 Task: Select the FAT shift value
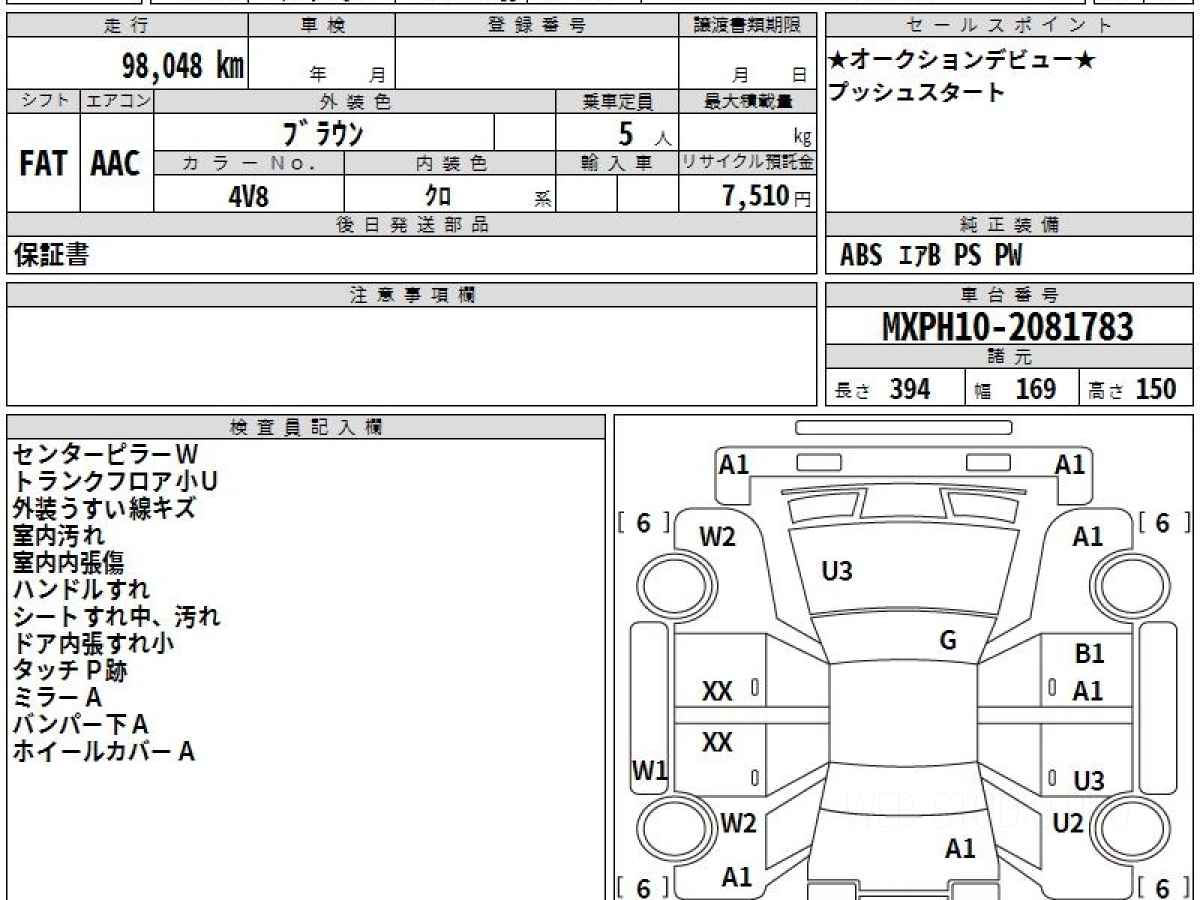coord(43,164)
